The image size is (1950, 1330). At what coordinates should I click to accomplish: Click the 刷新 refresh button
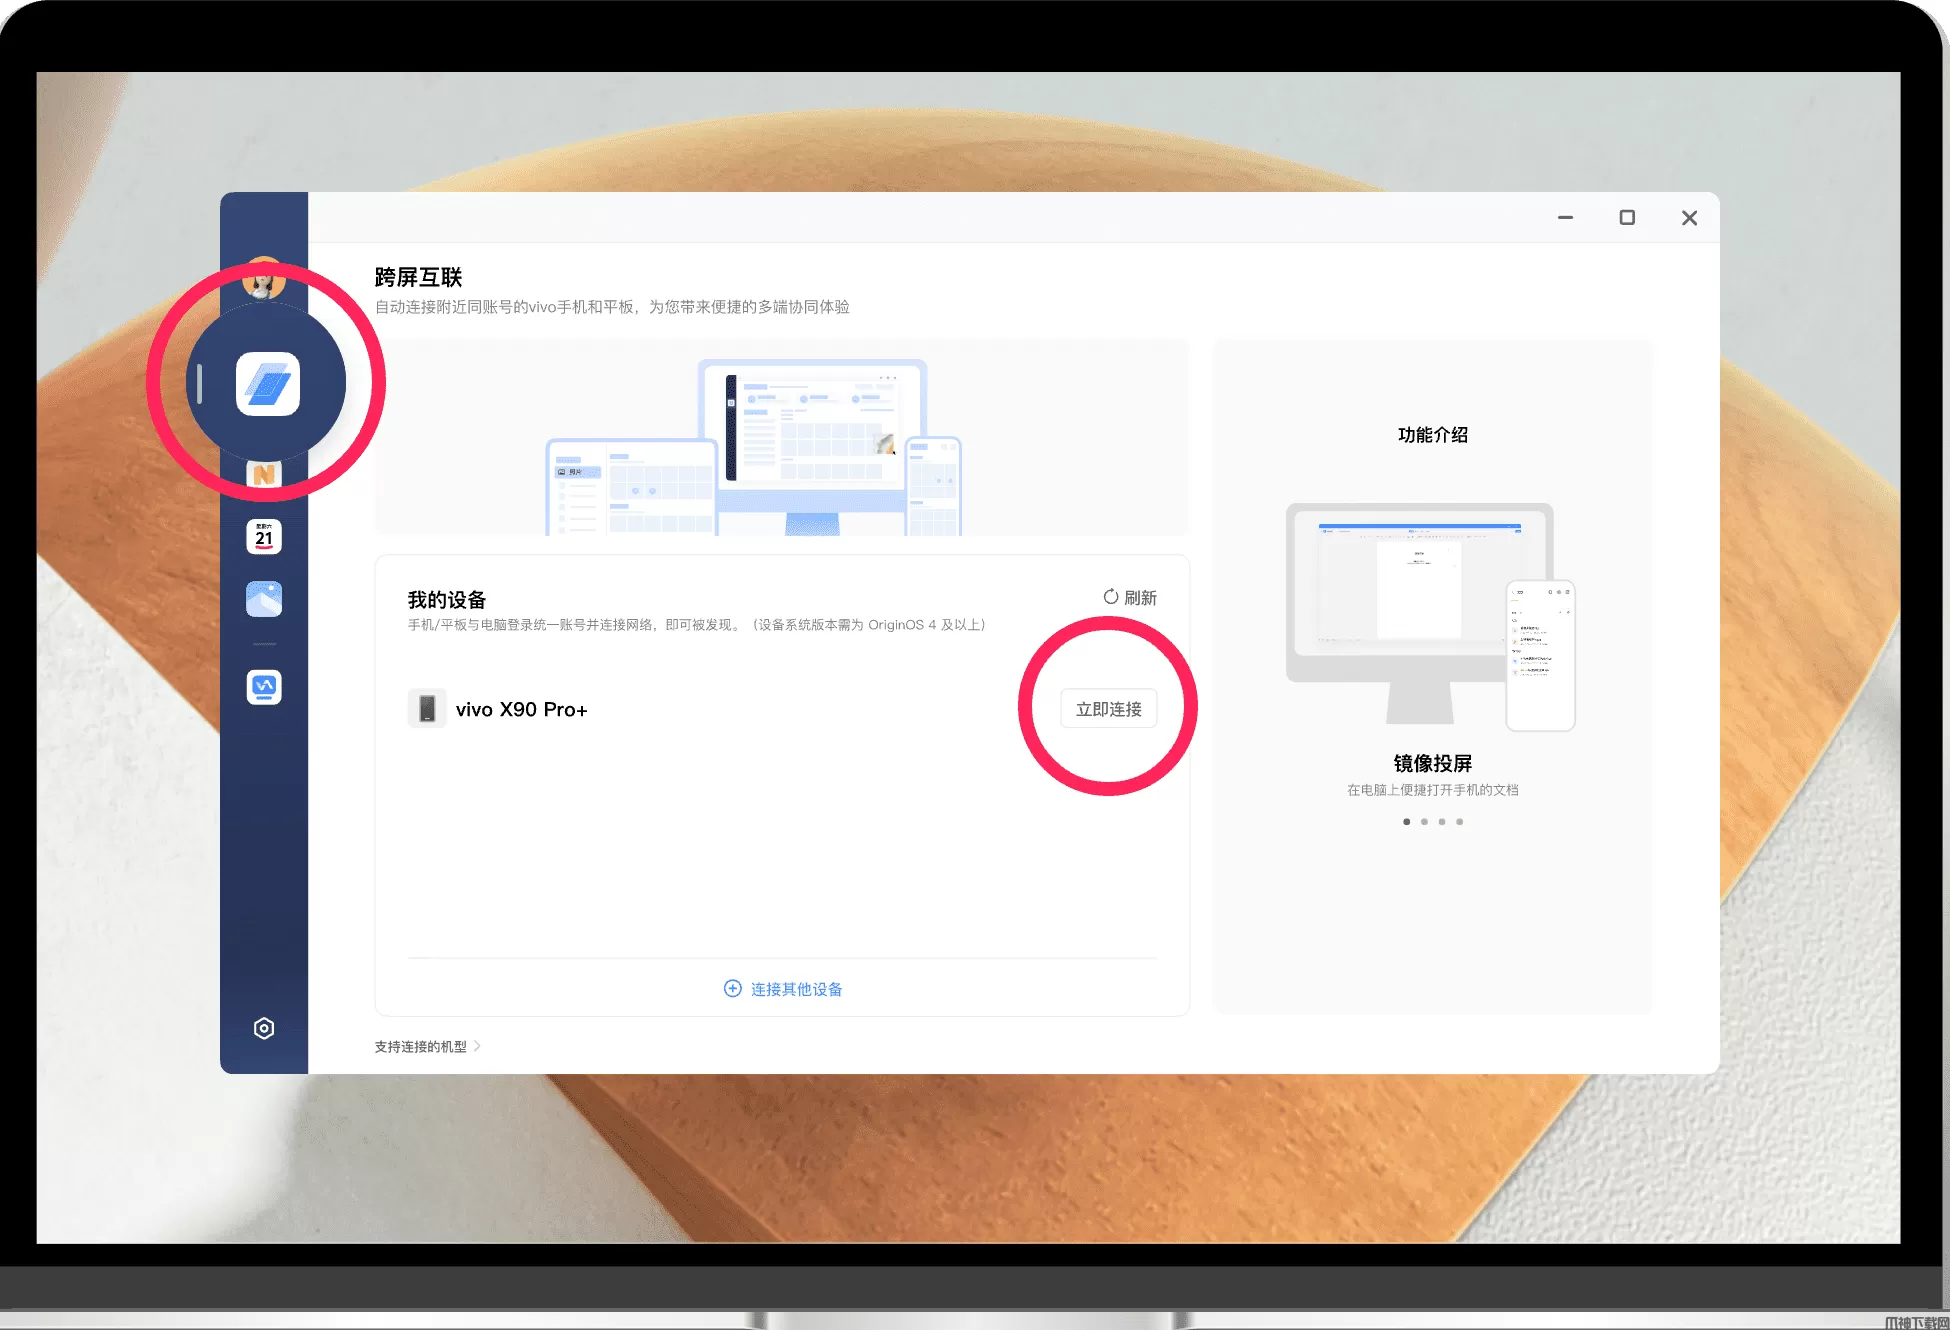pyautogui.click(x=1130, y=597)
